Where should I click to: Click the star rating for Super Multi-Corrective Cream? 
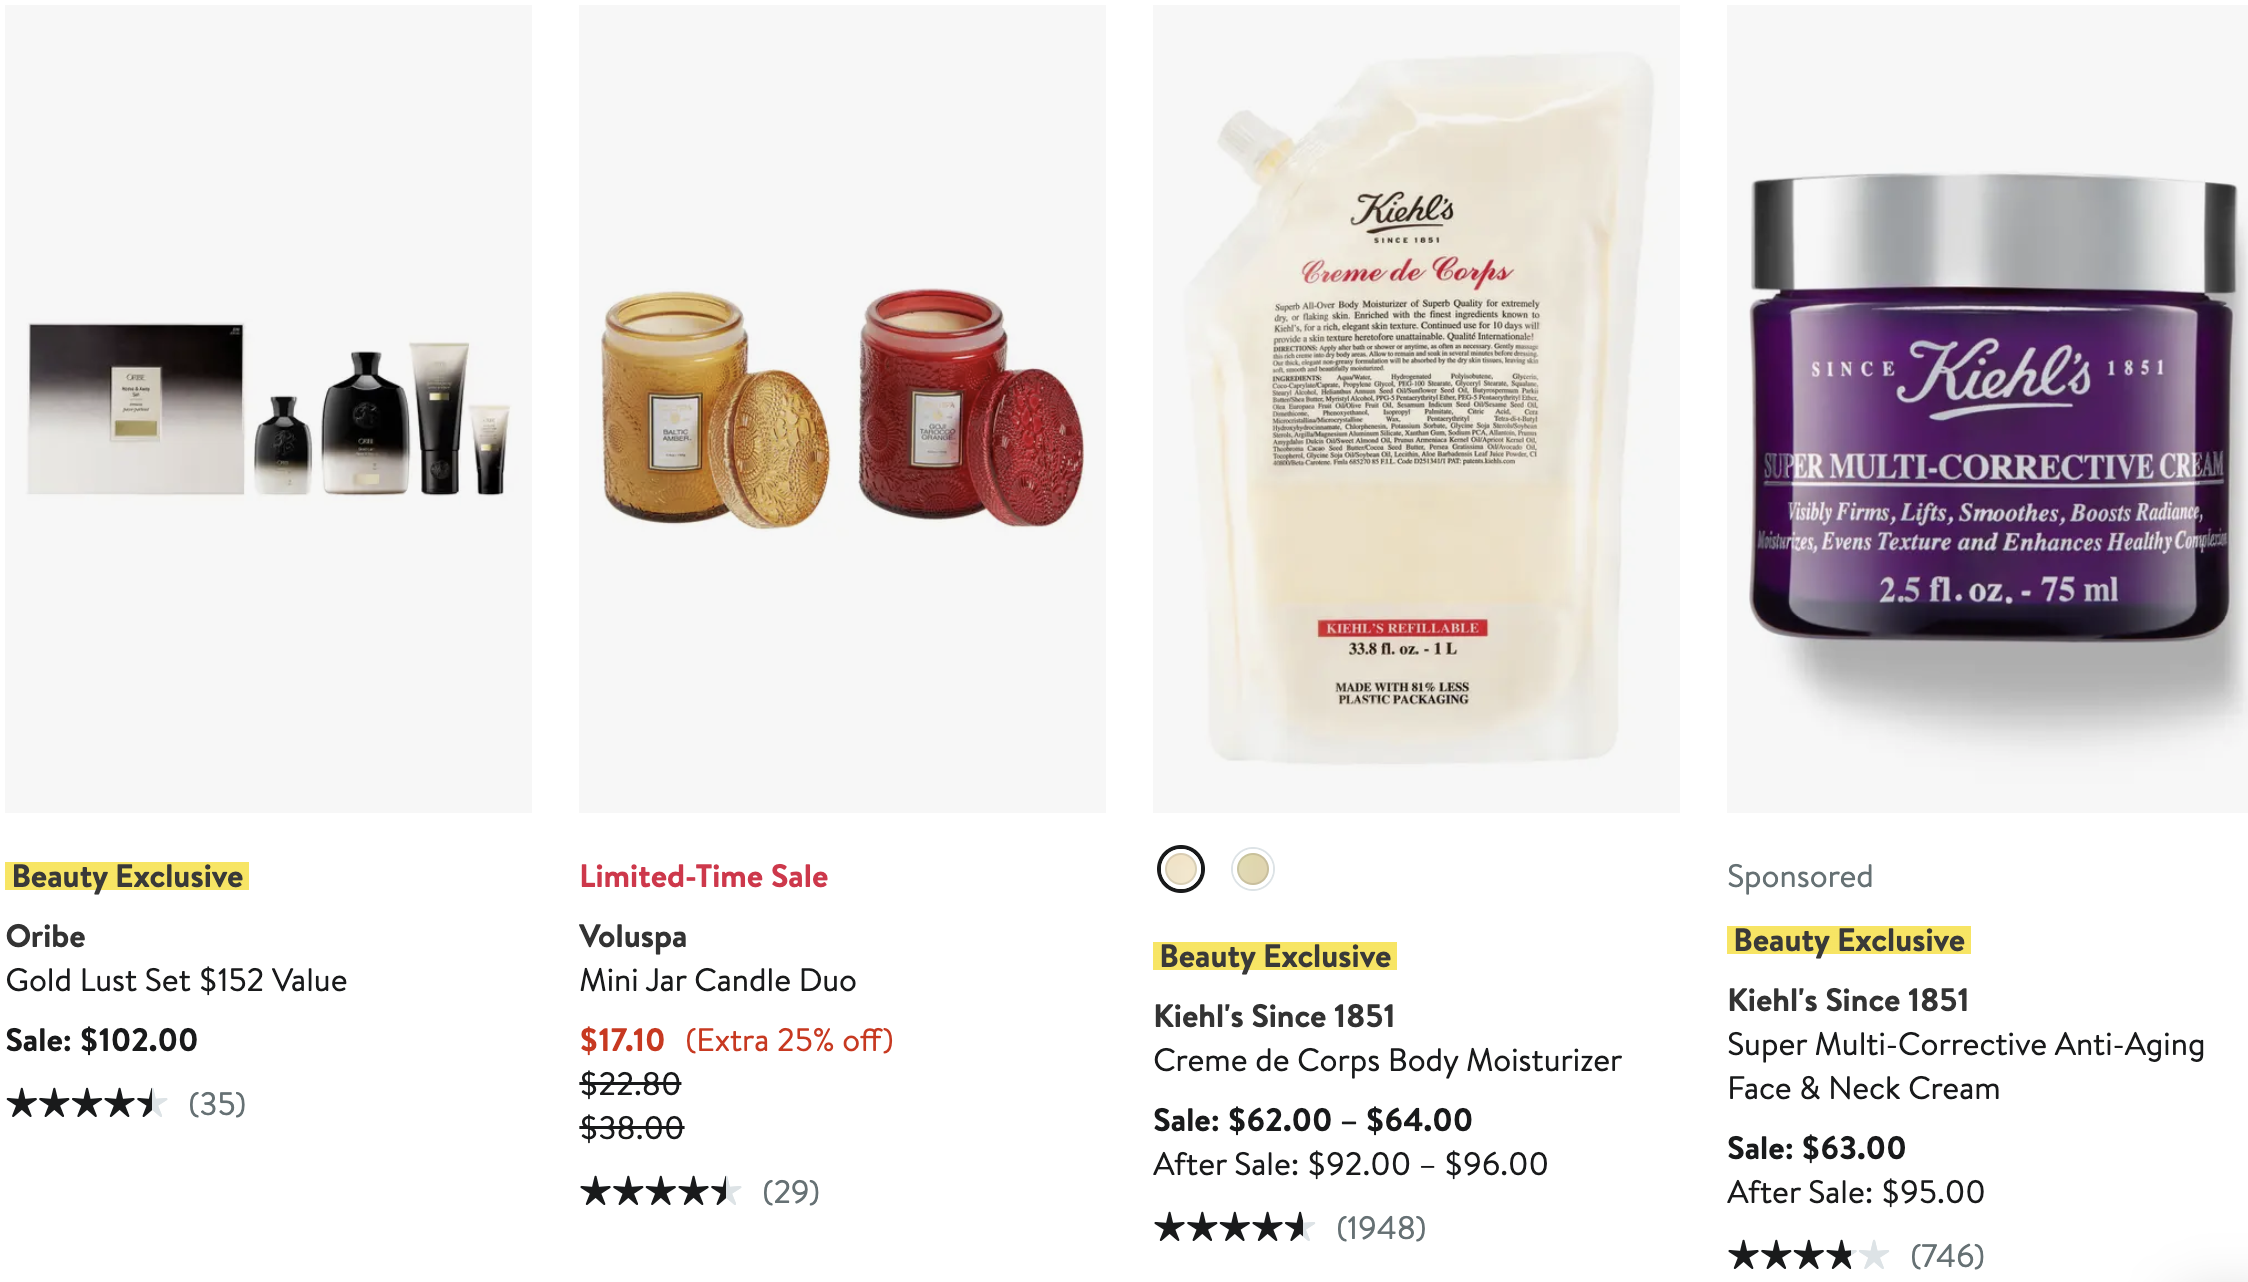(x=1809, y=1255)
